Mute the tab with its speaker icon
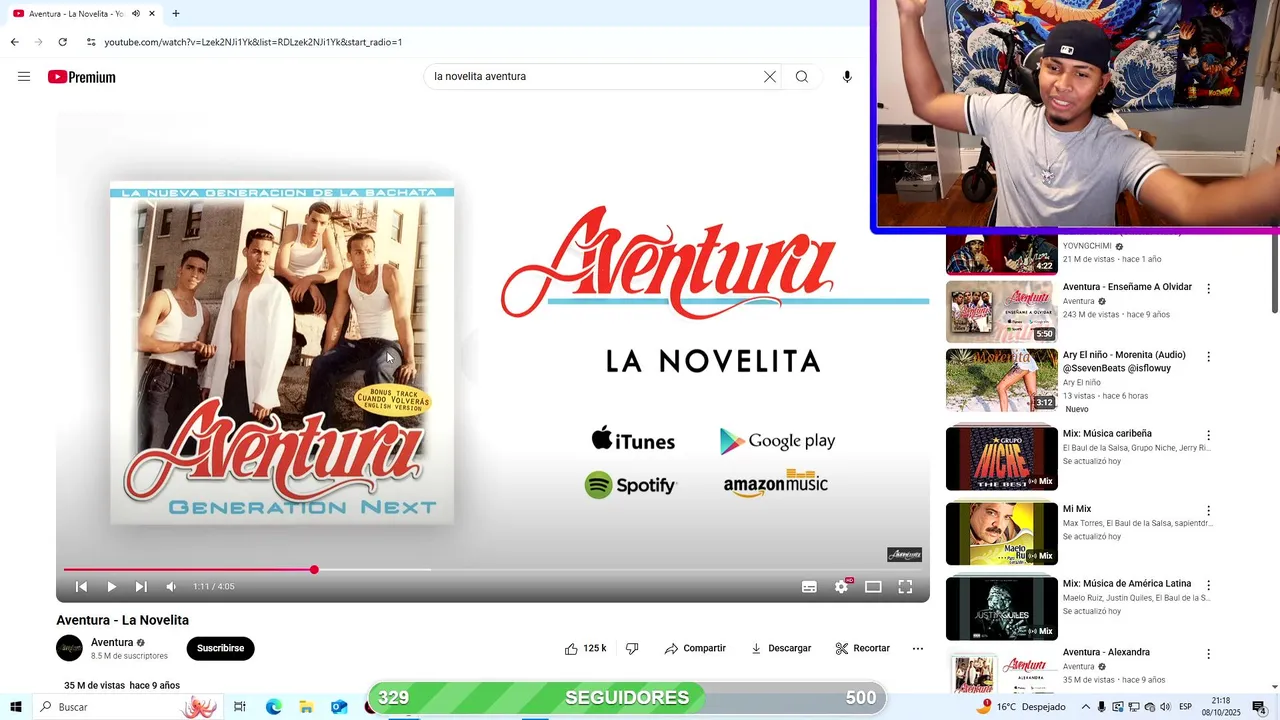 point(136,14)
